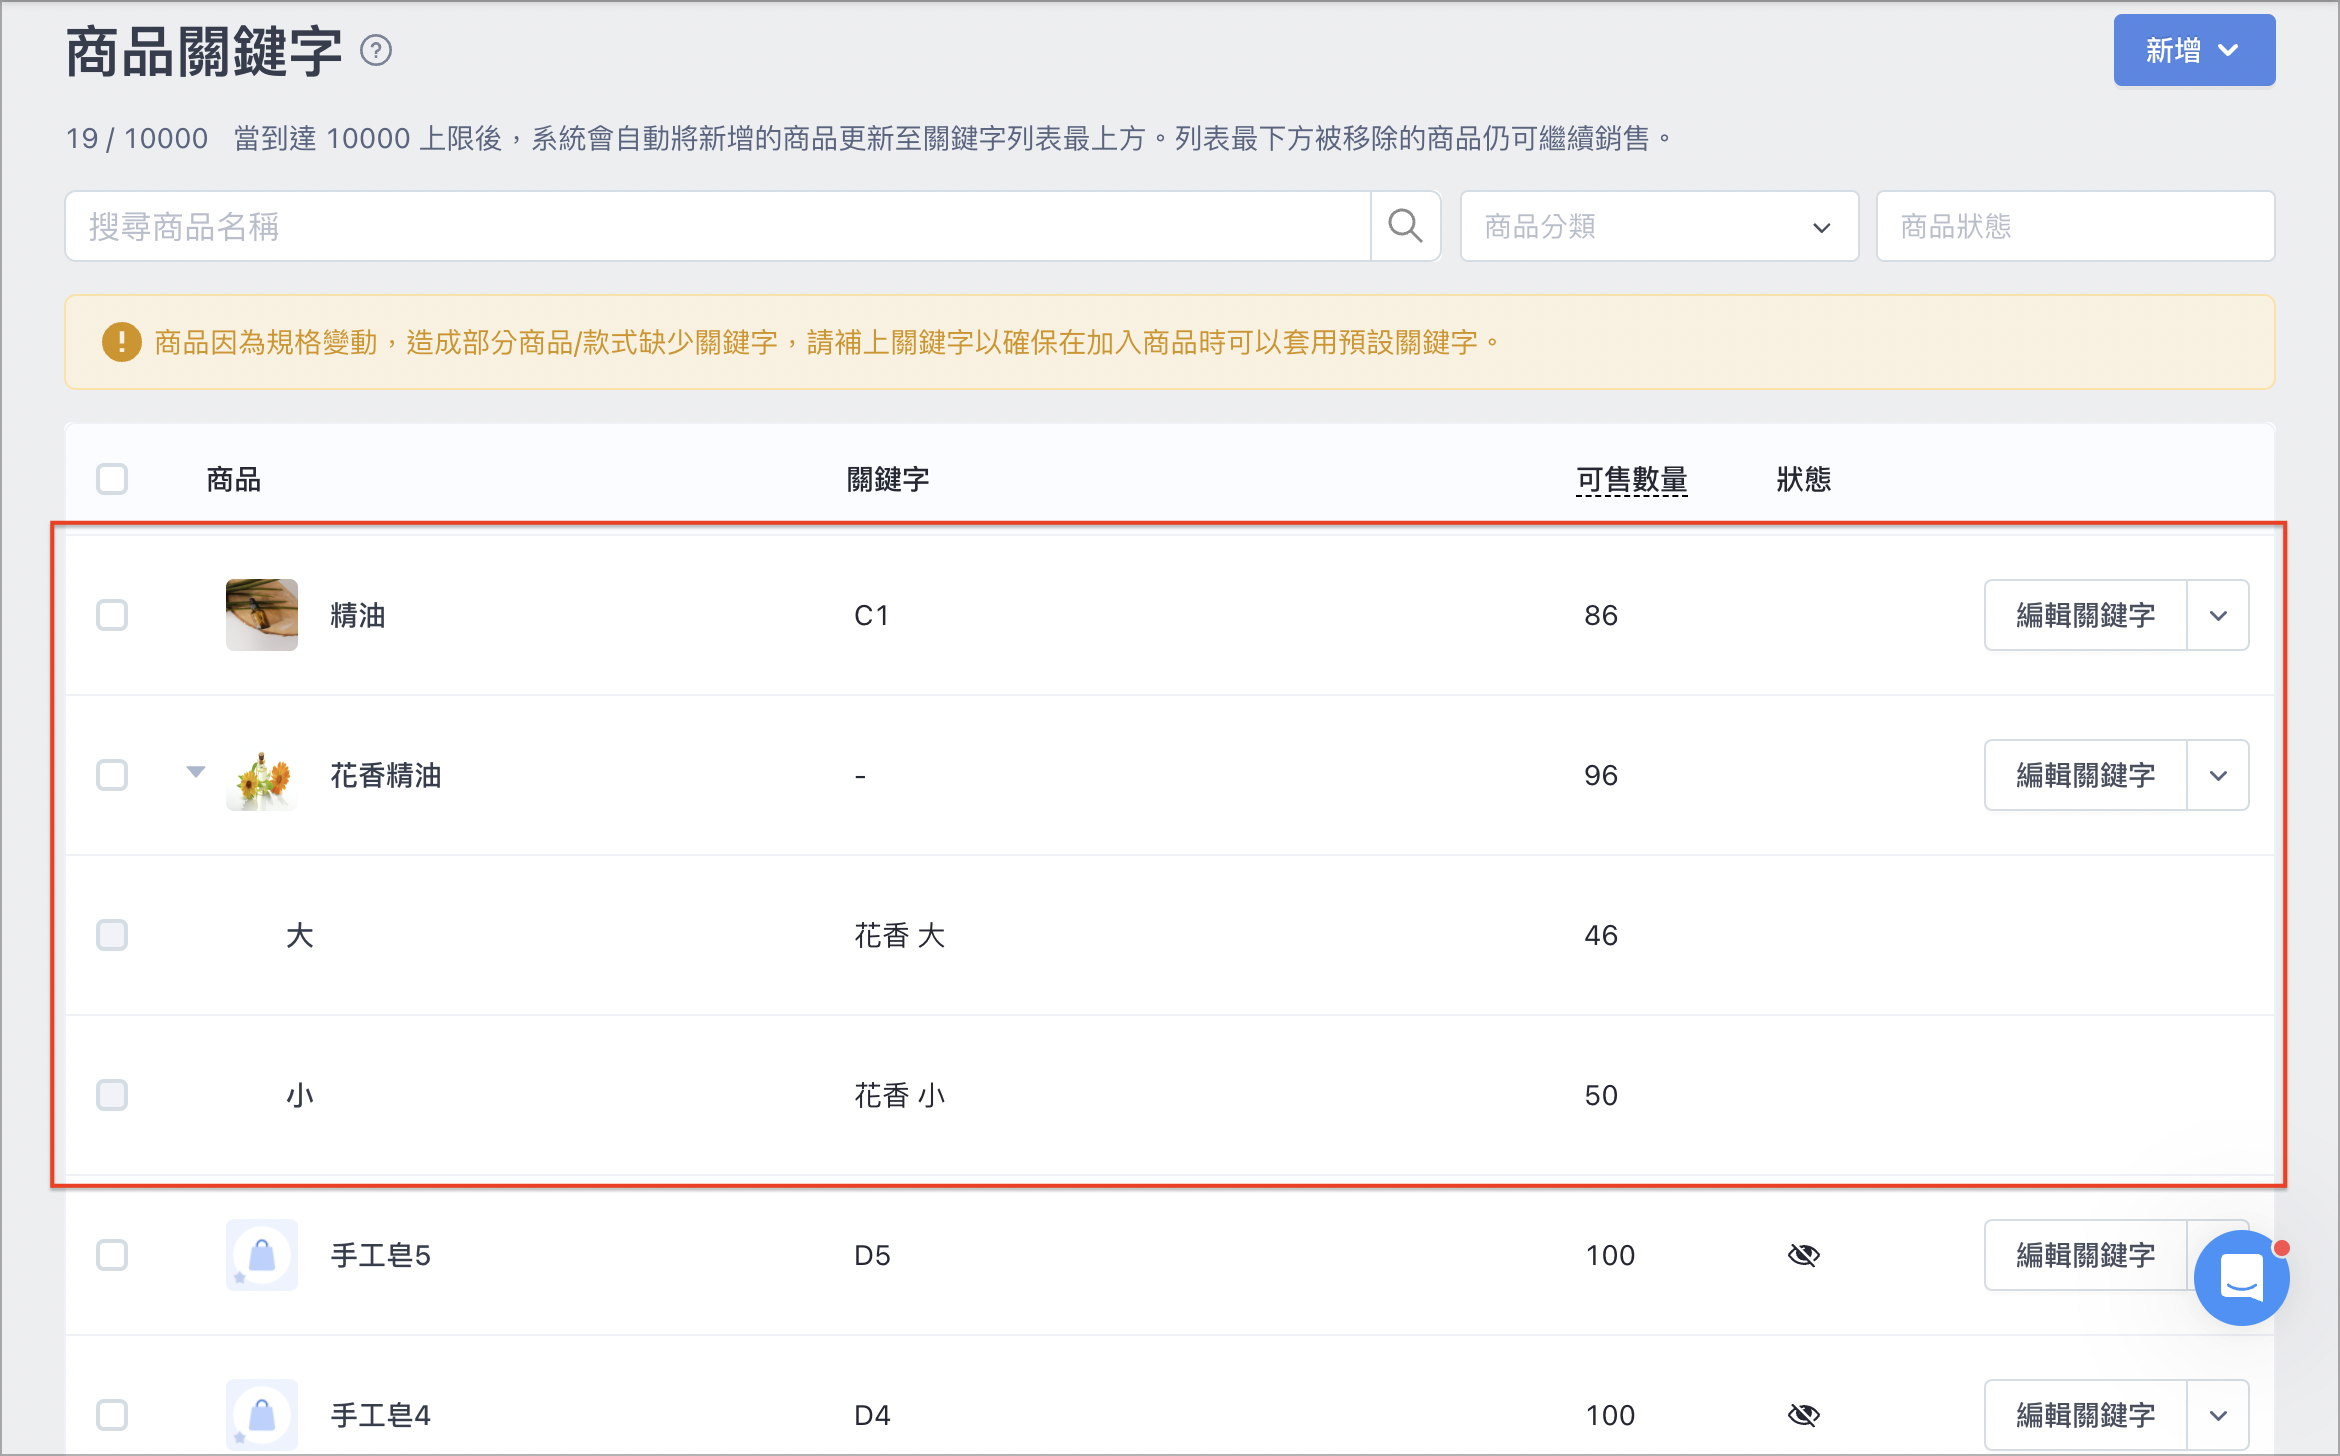Image resolution: width=2340 pixels, height=1456 pixels.
Task: Open the 新增 dropdown button
Action: click(x=2194, y=50)
